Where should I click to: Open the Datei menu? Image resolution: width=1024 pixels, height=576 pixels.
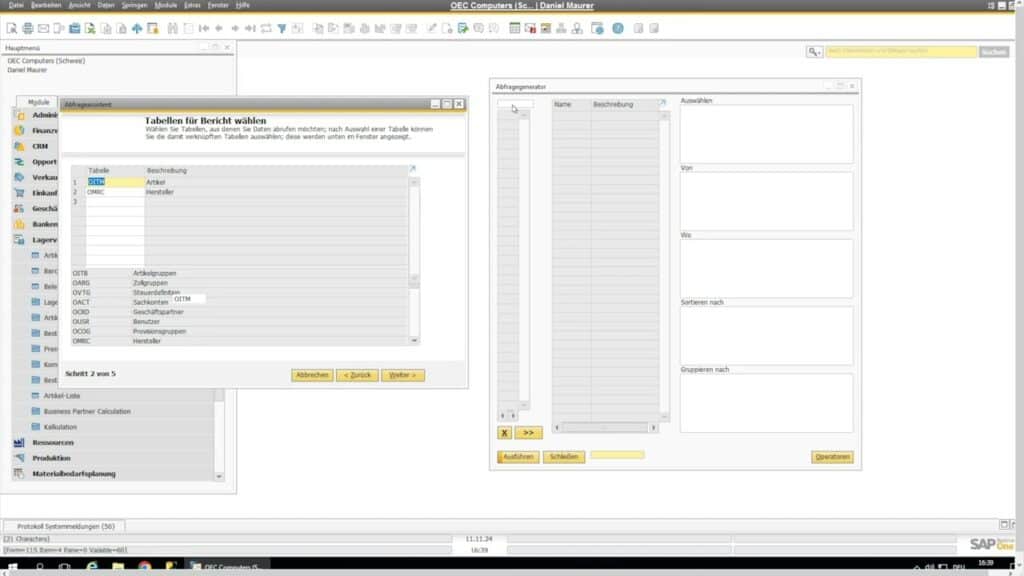click(16, 5)
